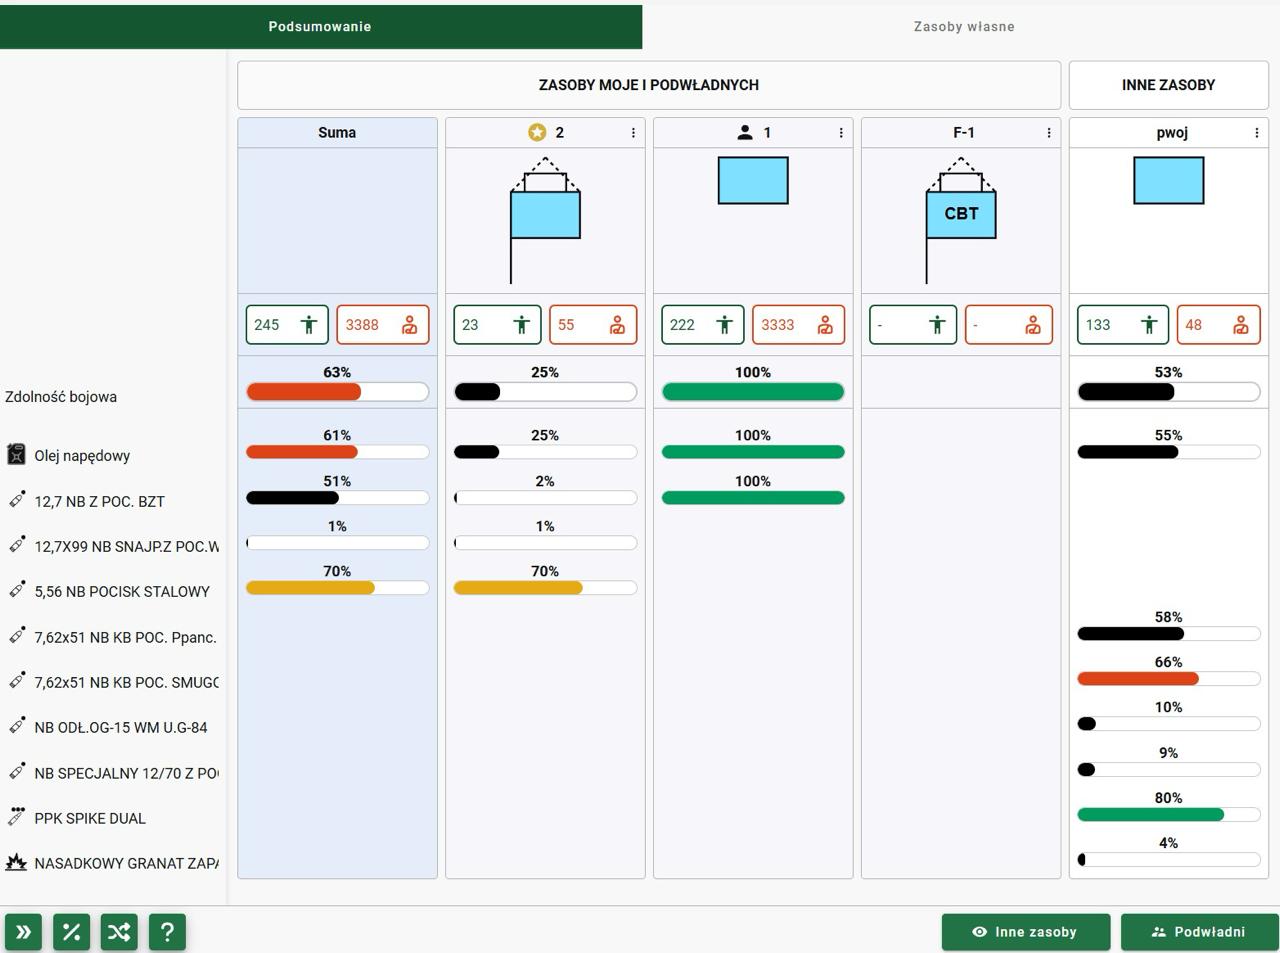Toggle Inne zasoby visibility button
This screenshot has height=953, width=1280.
click(1025, 932)
